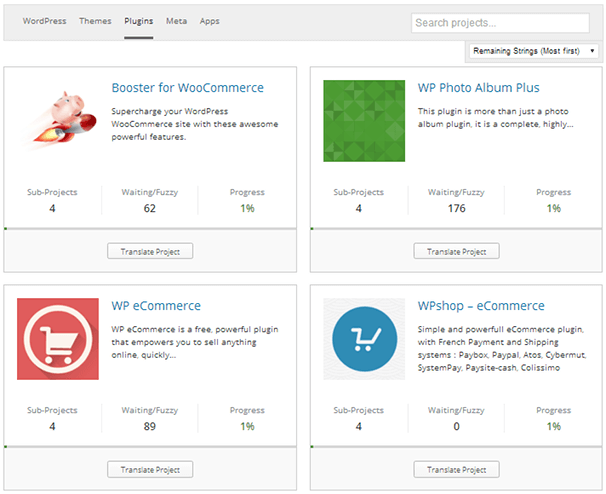Viewport: 606px width, 494px height.
Task: Click the Waiting/Fuzzy count 176
Action: click(x=456, y=208)
